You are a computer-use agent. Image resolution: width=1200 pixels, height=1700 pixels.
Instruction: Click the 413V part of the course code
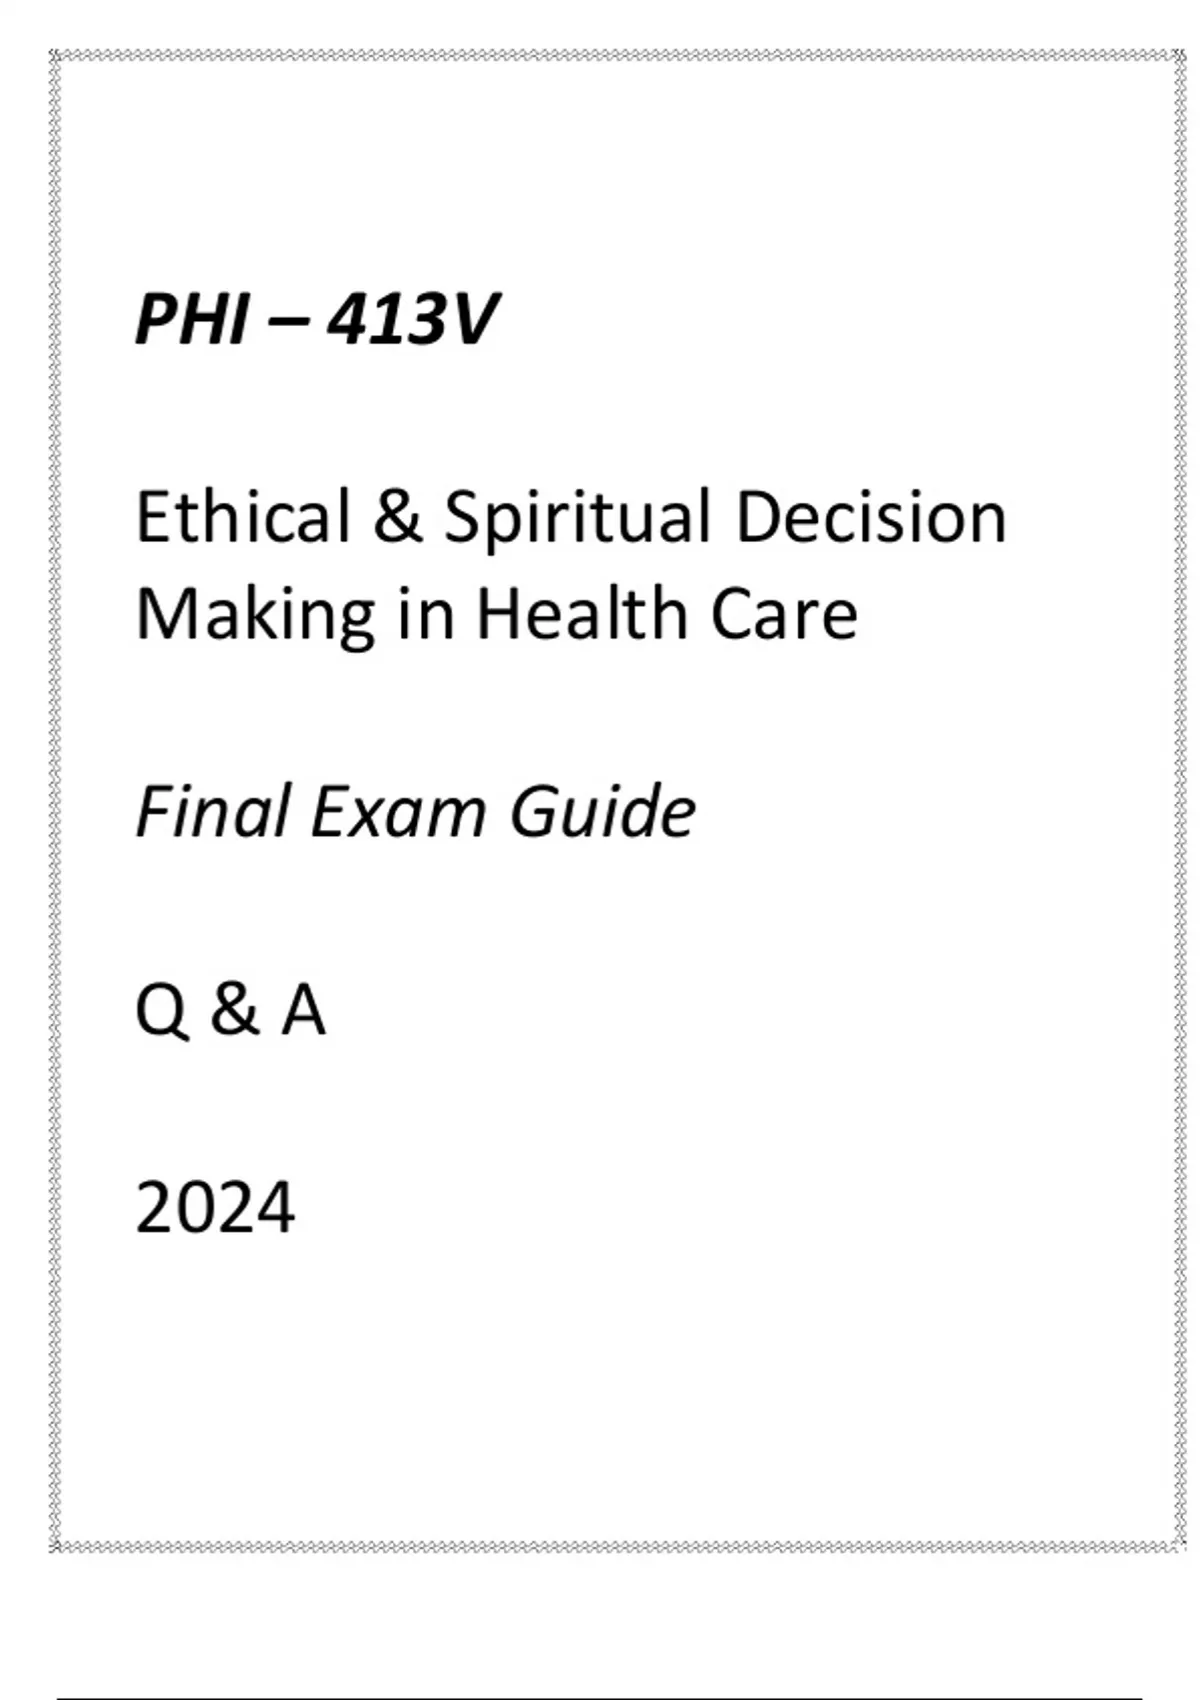pyautogui.click(x=412, y=320)
